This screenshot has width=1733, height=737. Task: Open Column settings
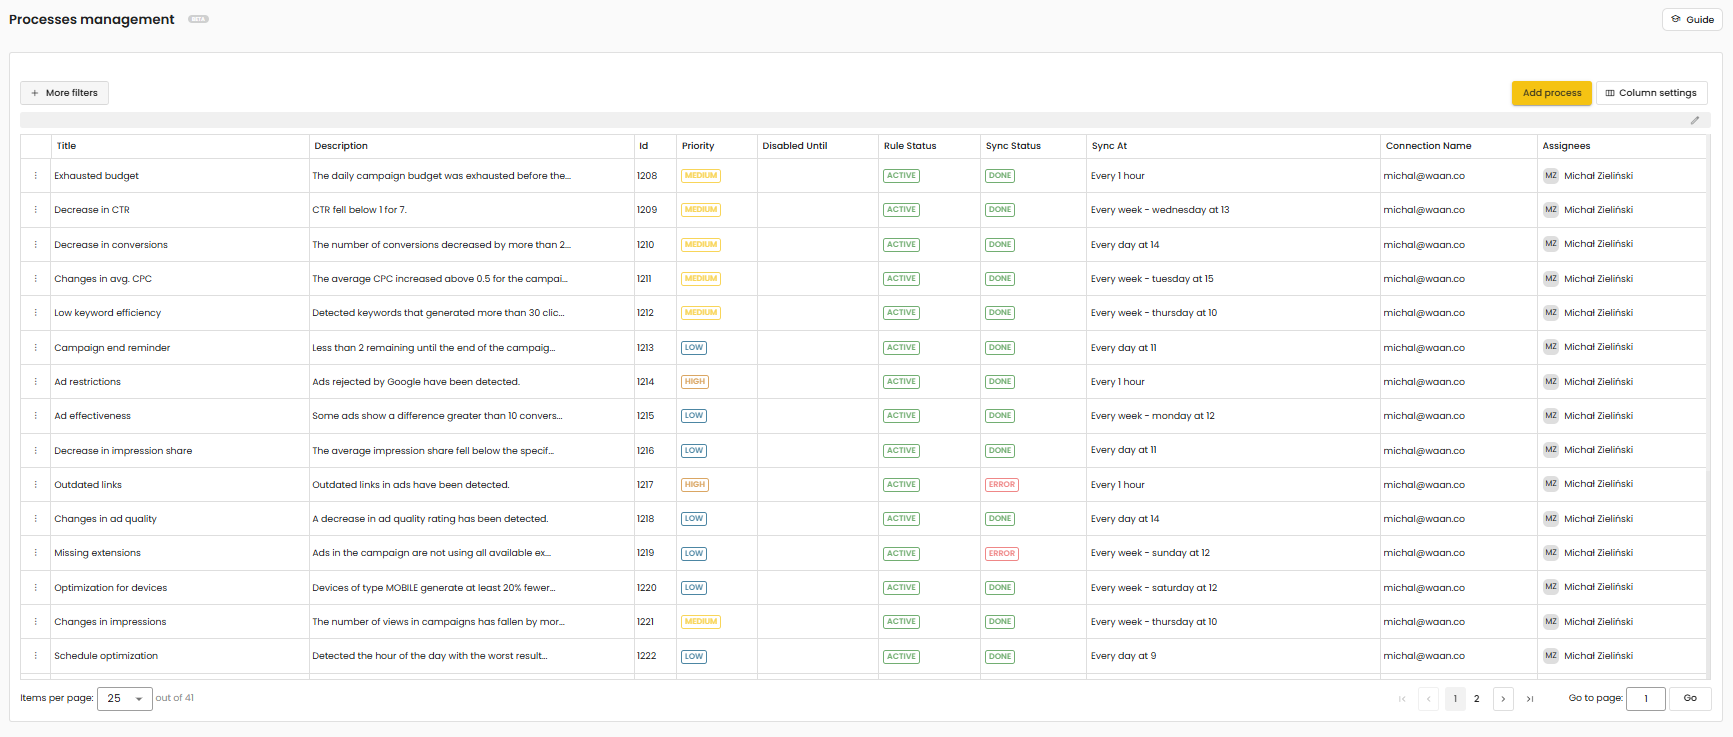click(1652, 93)
